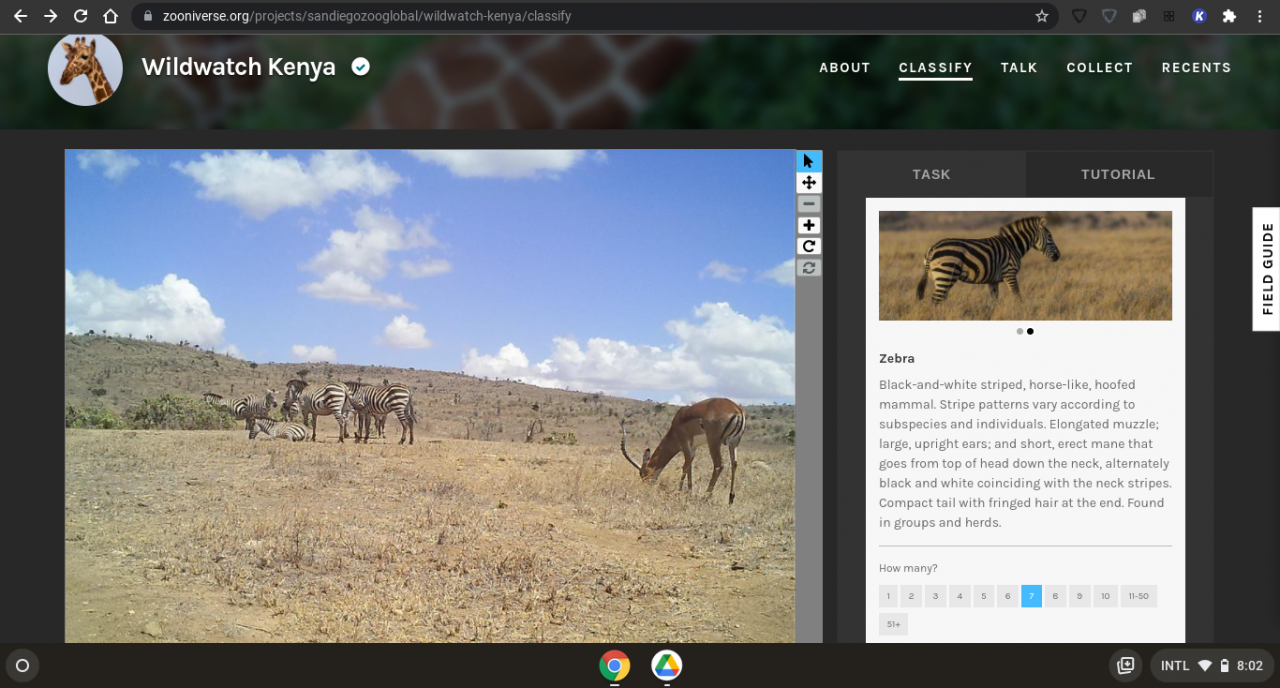Click the second shield extension icon
Image resolution: width=1280 pixels, height=688 pixels.
(1109, 16)
